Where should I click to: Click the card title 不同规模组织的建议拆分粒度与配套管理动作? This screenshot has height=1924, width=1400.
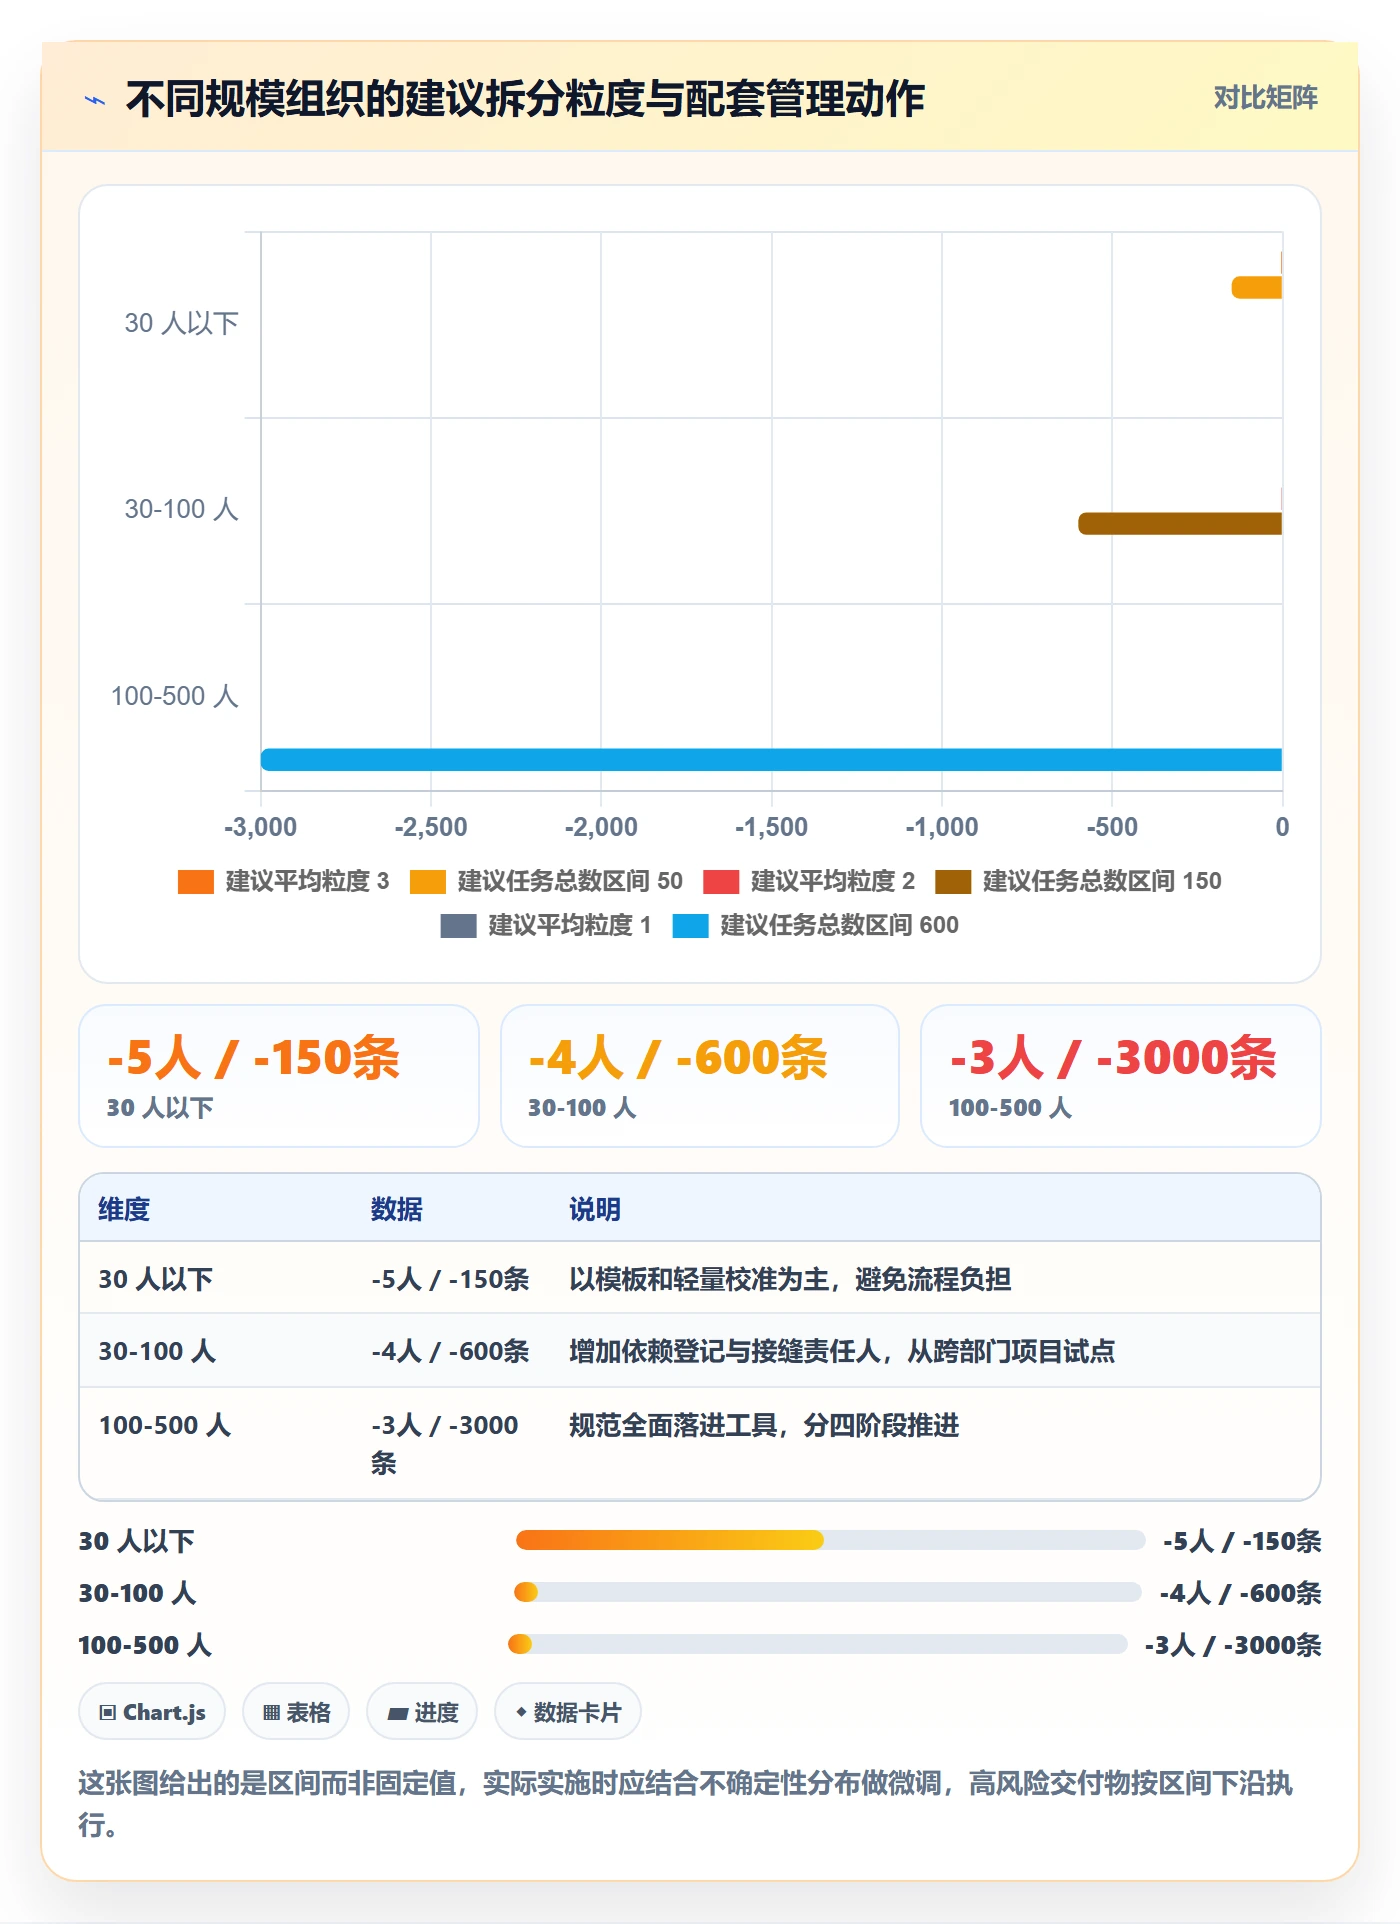[525, 99]
